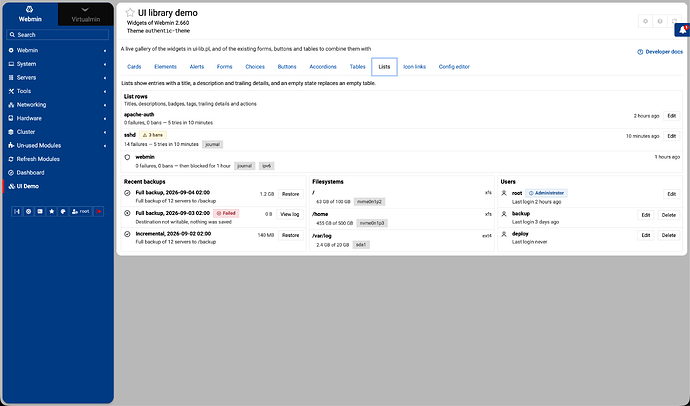
Task: Expand the Cluster sidebar category arrow
Action: tap(105, 132)
